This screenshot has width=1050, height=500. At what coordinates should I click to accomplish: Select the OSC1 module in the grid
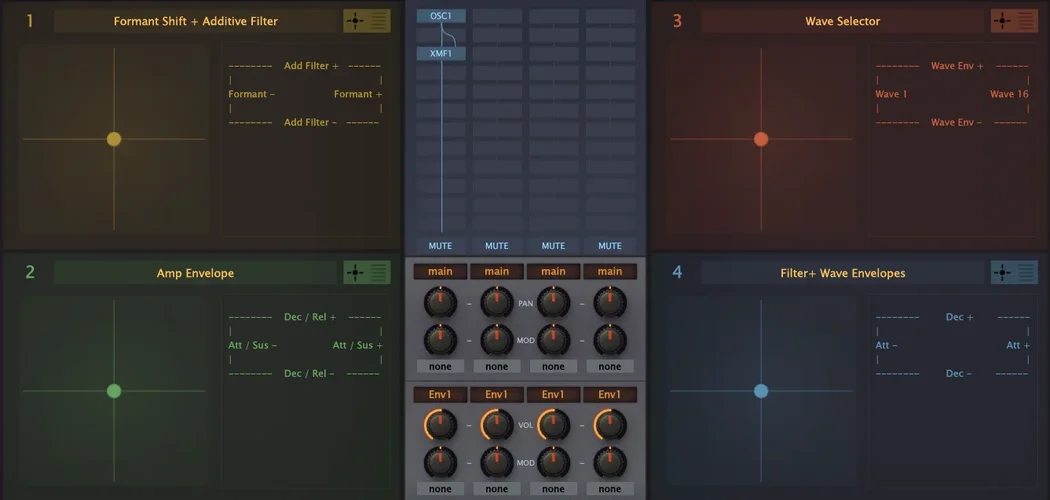point(441,16)
